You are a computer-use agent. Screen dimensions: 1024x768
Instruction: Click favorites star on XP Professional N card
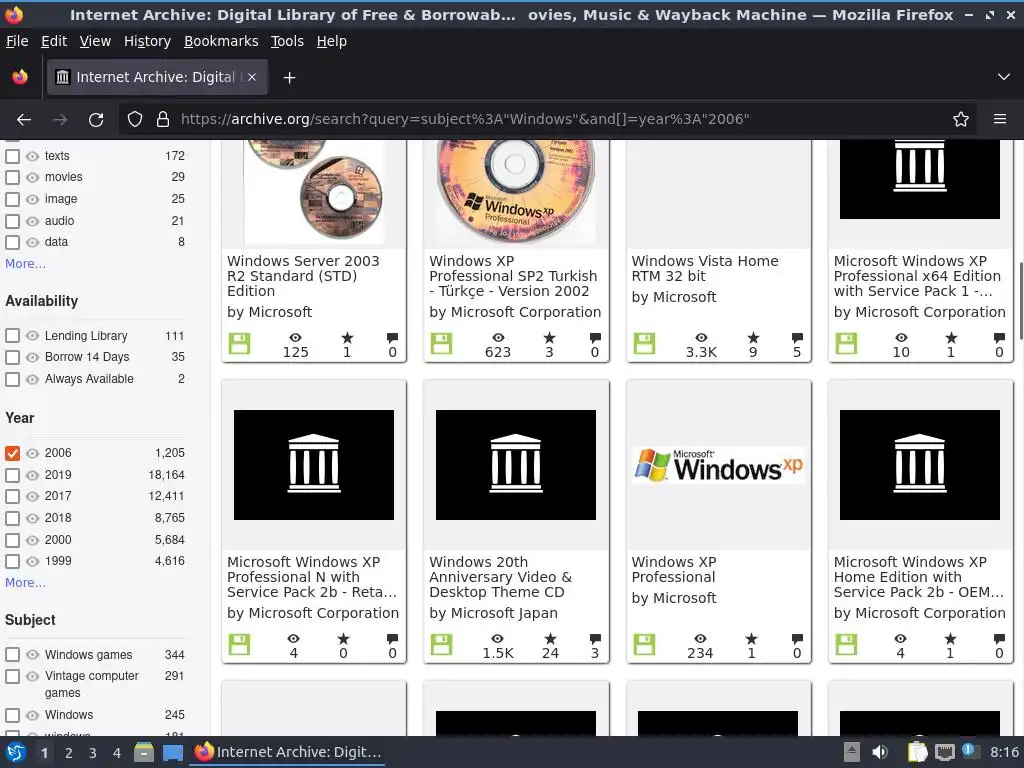343,639
